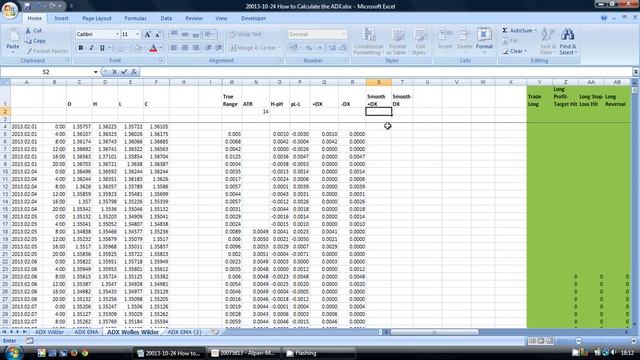The width and height of the screenshot is (640, 360).
Task: Switch to the Formulas tab
Action: pos(136,18)
